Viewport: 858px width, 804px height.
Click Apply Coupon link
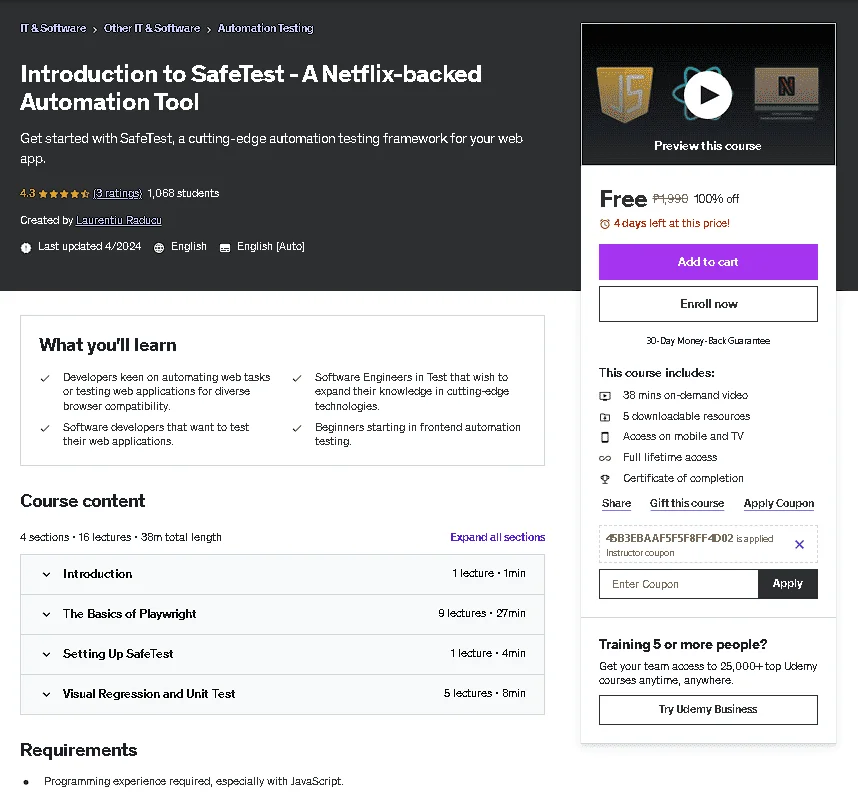pos(779,504)
